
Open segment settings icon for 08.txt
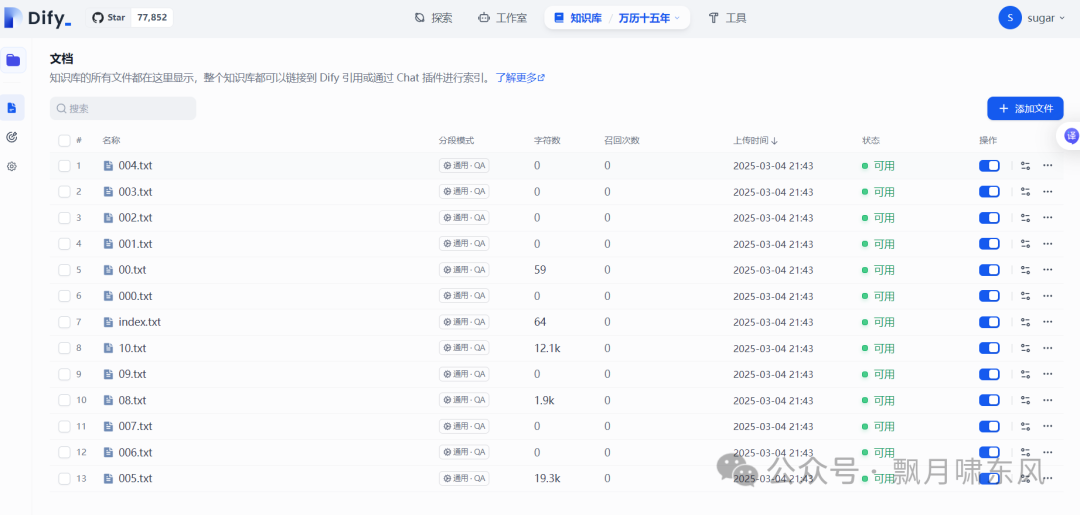(1026, 400)
